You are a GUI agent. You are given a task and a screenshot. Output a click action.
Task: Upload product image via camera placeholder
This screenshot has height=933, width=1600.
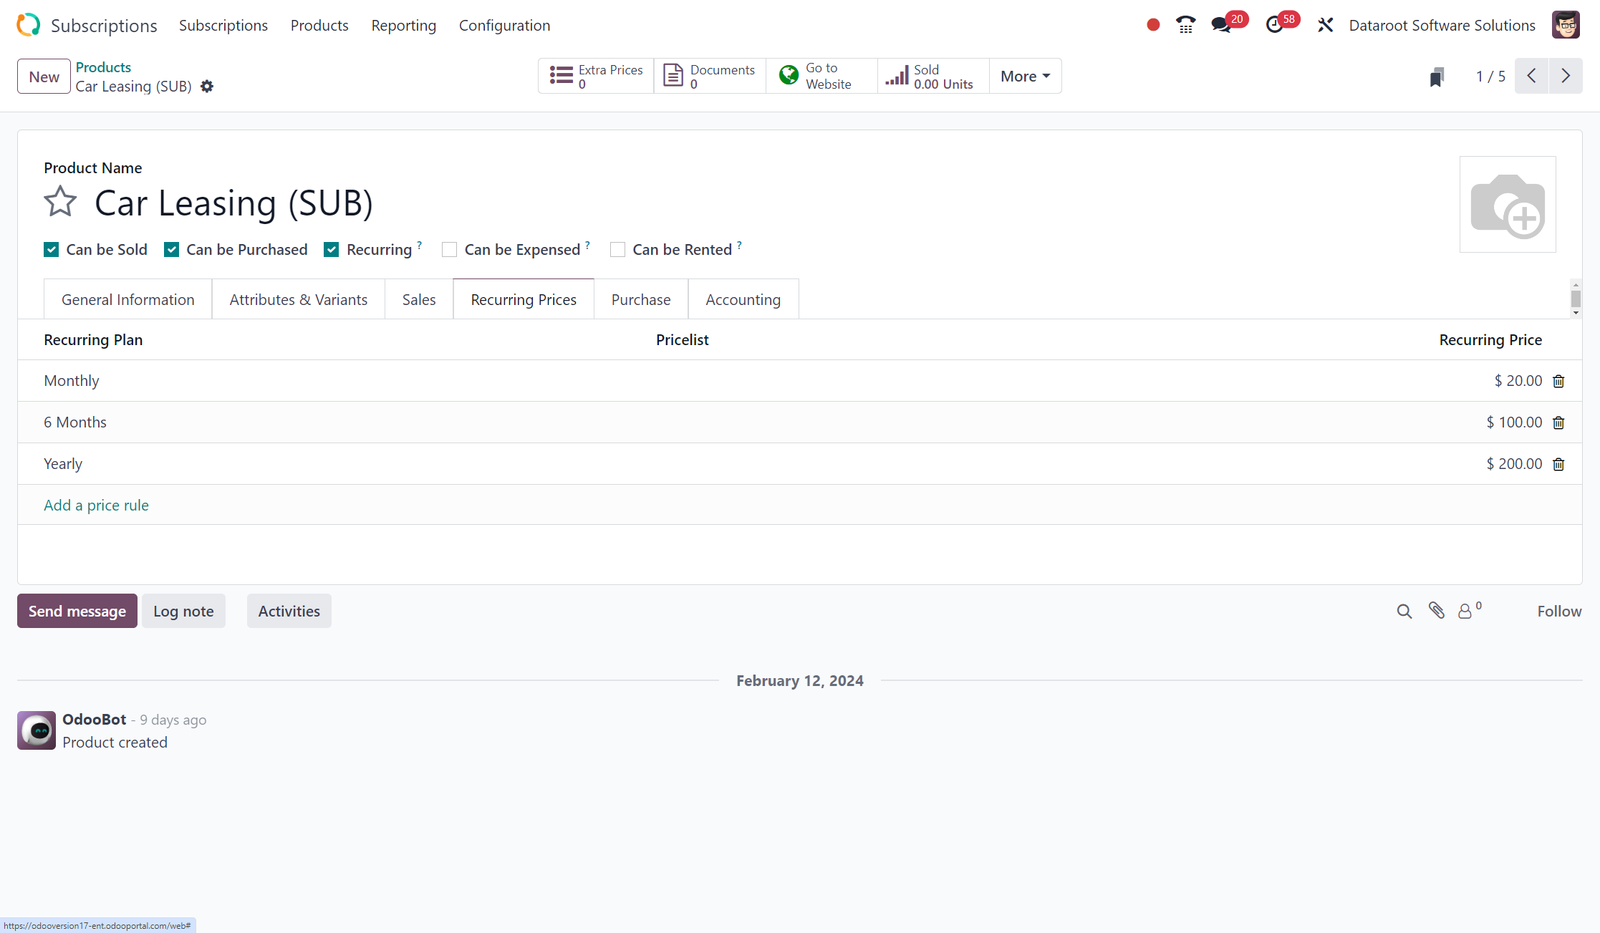pos(1508,205)
